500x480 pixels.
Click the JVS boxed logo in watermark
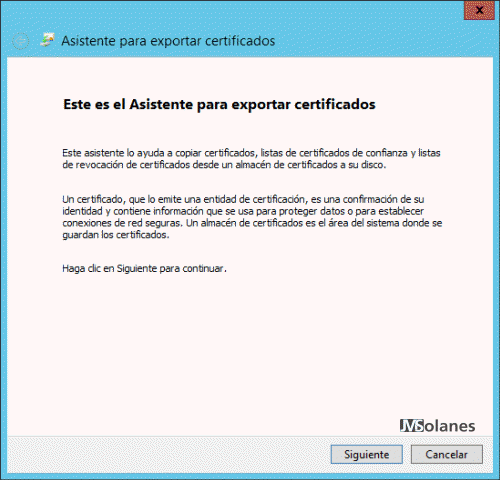[412, 426]
